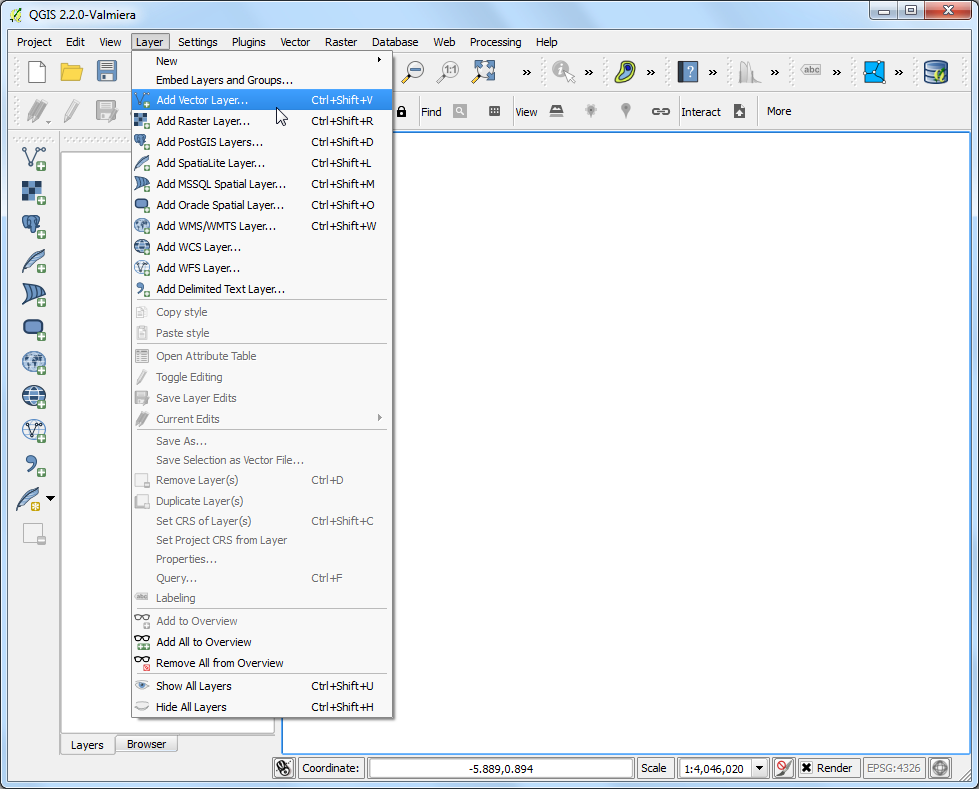The width and height of the screenshot is (979, 789).
Task: Click Add Vector Layer icon in left toolbar
Action: 34,159
